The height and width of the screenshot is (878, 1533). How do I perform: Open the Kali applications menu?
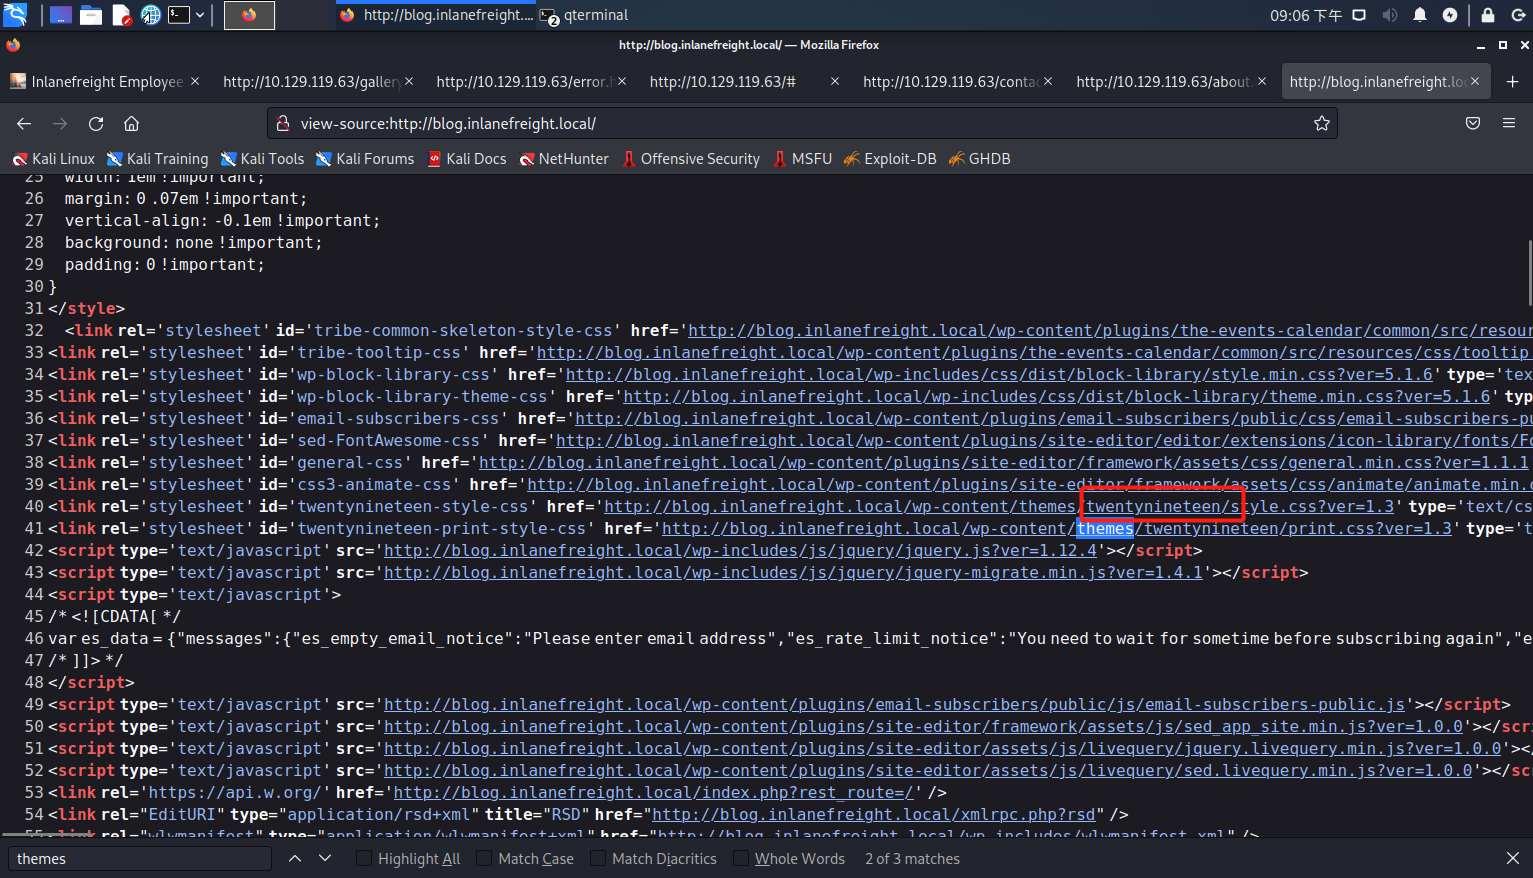(x=15, y=15)
